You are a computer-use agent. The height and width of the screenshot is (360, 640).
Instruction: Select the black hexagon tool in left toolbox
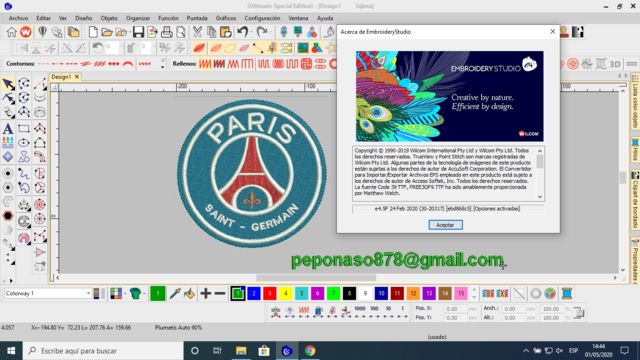pyautogui.click(x=8, y=216)
